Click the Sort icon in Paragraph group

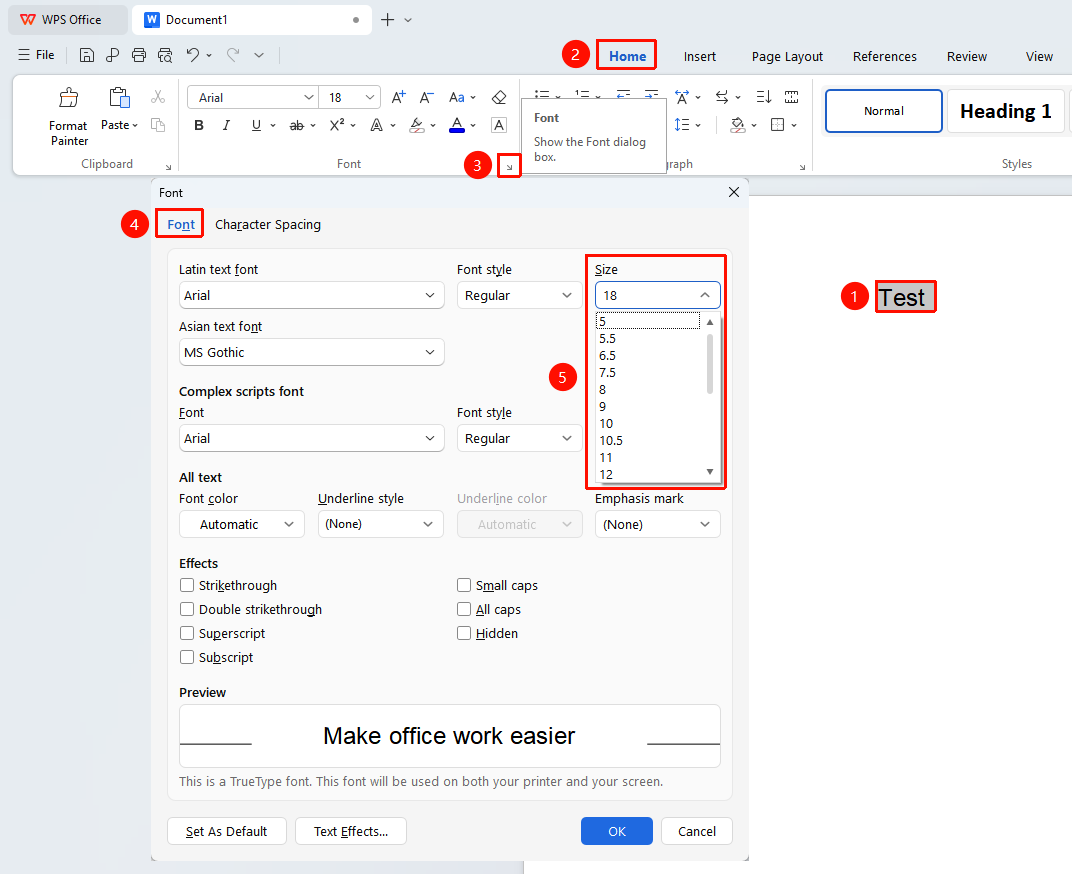click(x=764, y=97)
